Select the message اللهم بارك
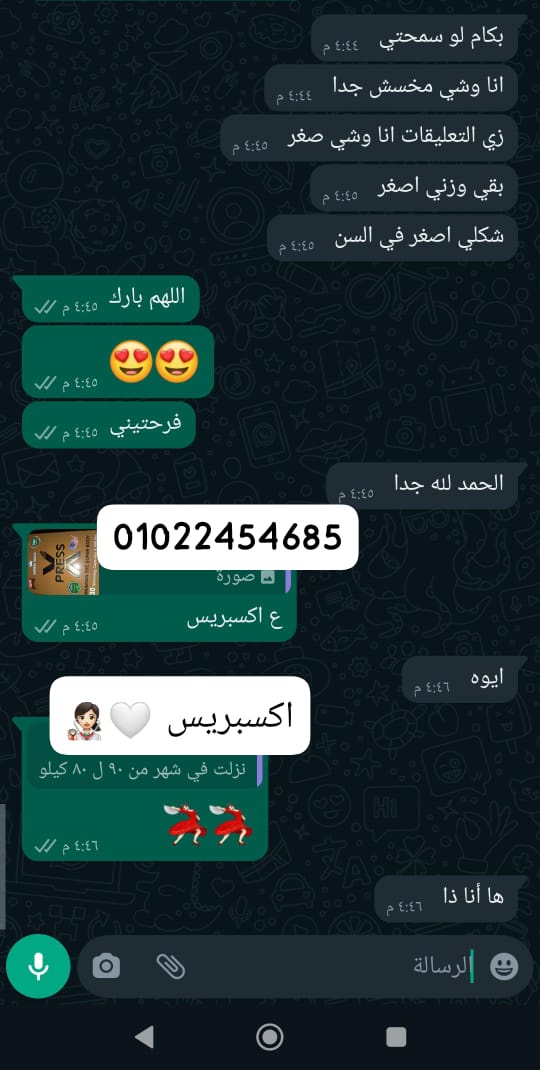540x1070 pixels. (111, 298)
